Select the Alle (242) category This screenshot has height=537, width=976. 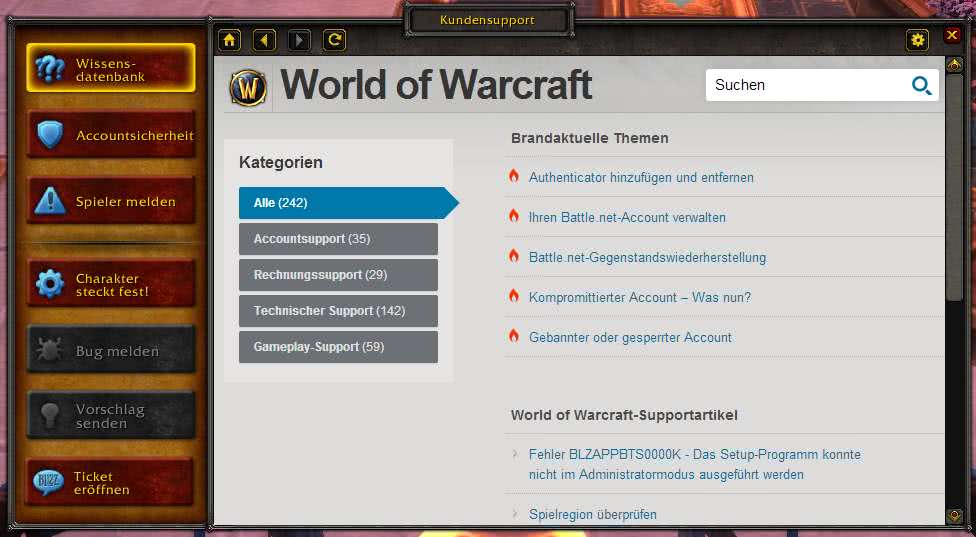coord(349,203)
